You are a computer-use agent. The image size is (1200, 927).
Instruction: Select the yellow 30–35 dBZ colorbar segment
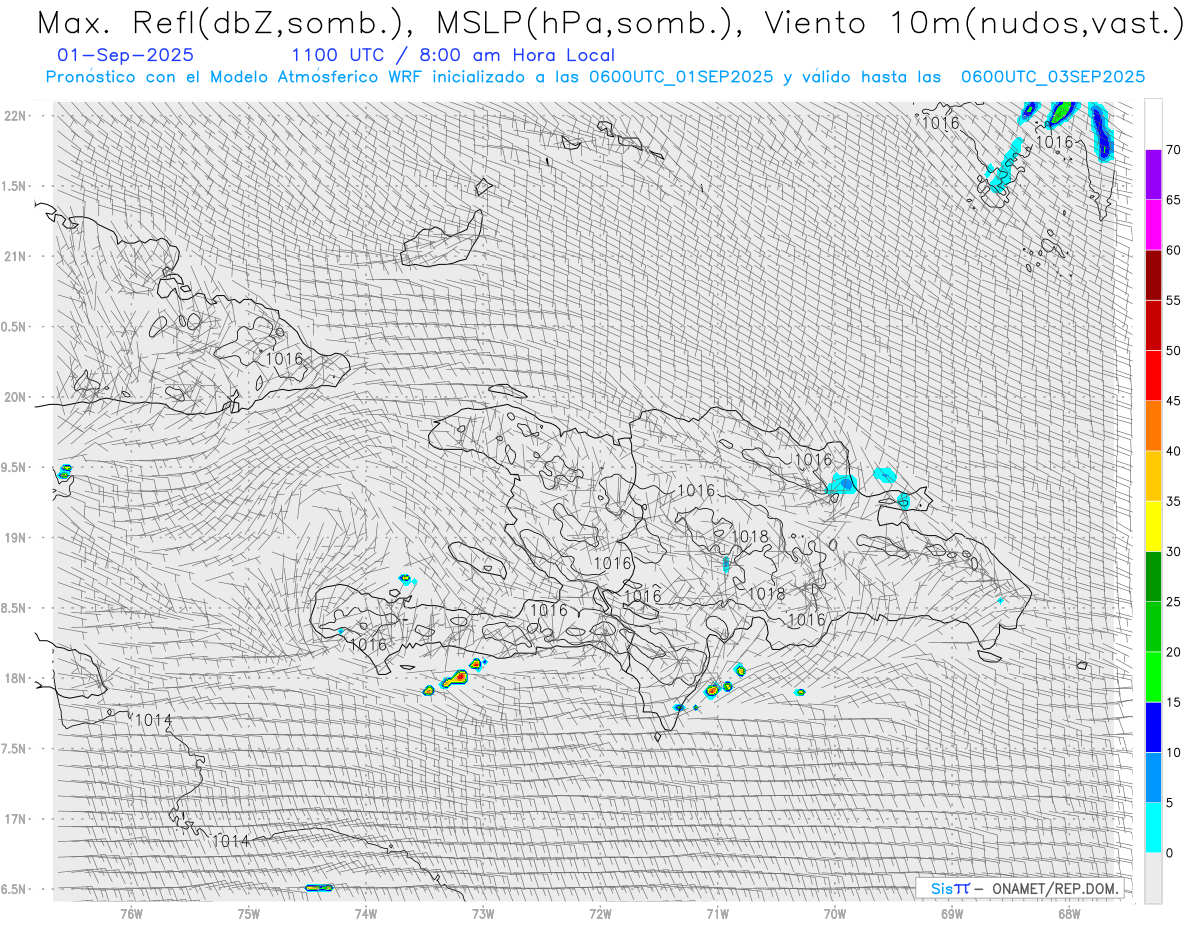(x=1153, y=526)
